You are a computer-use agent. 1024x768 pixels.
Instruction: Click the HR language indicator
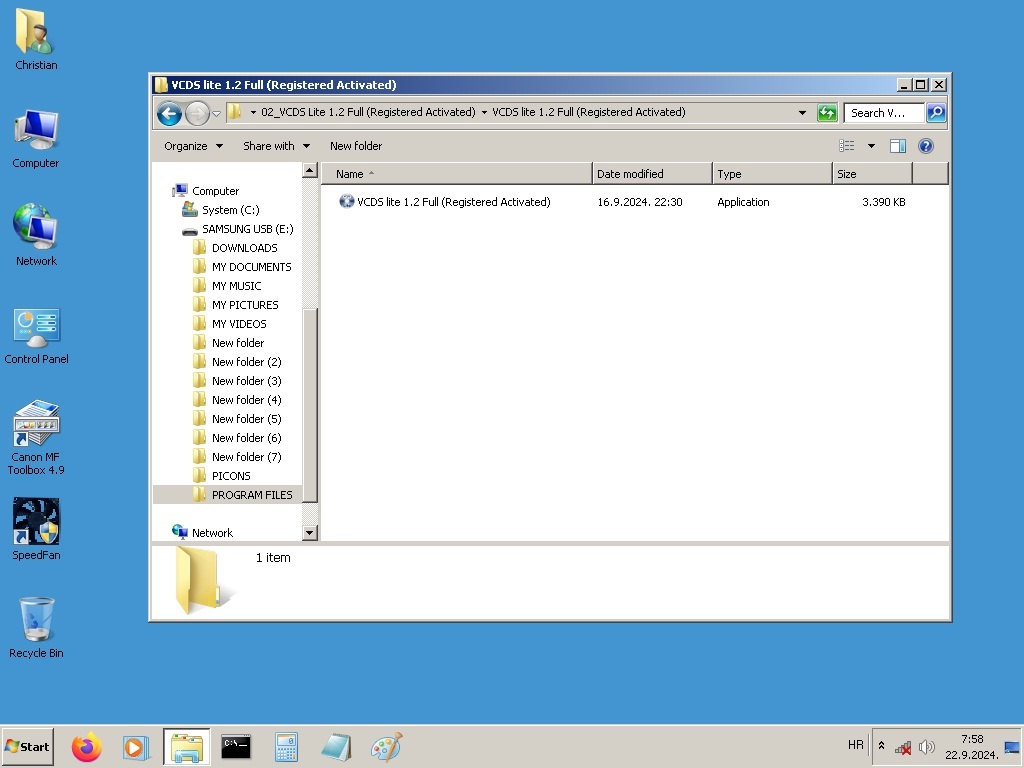click(856, 745)
